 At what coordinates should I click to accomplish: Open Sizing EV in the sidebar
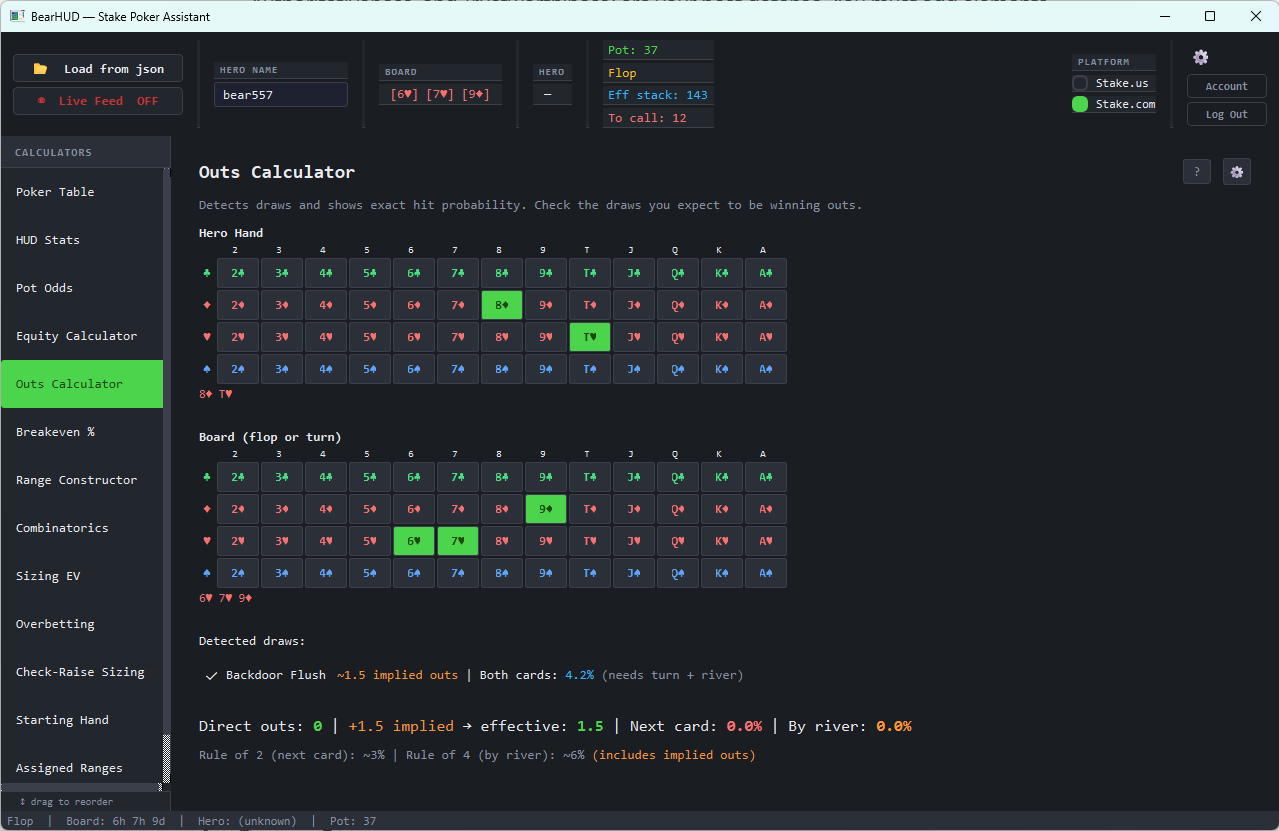[x=82, y=576]
